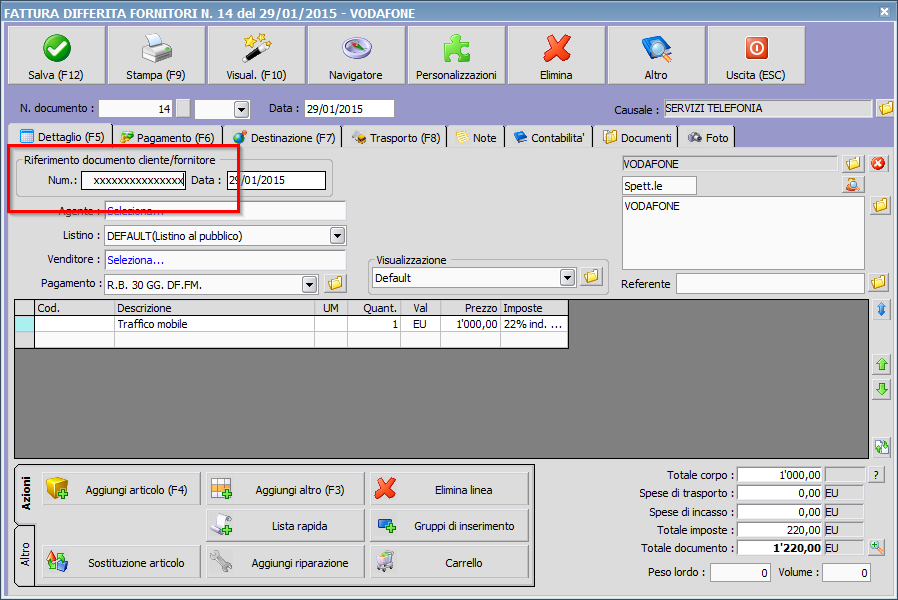Switch to Destinazione (F7) tab
Image resolution: width=898 pixels, height=600 pixels.
coord(283,138)
